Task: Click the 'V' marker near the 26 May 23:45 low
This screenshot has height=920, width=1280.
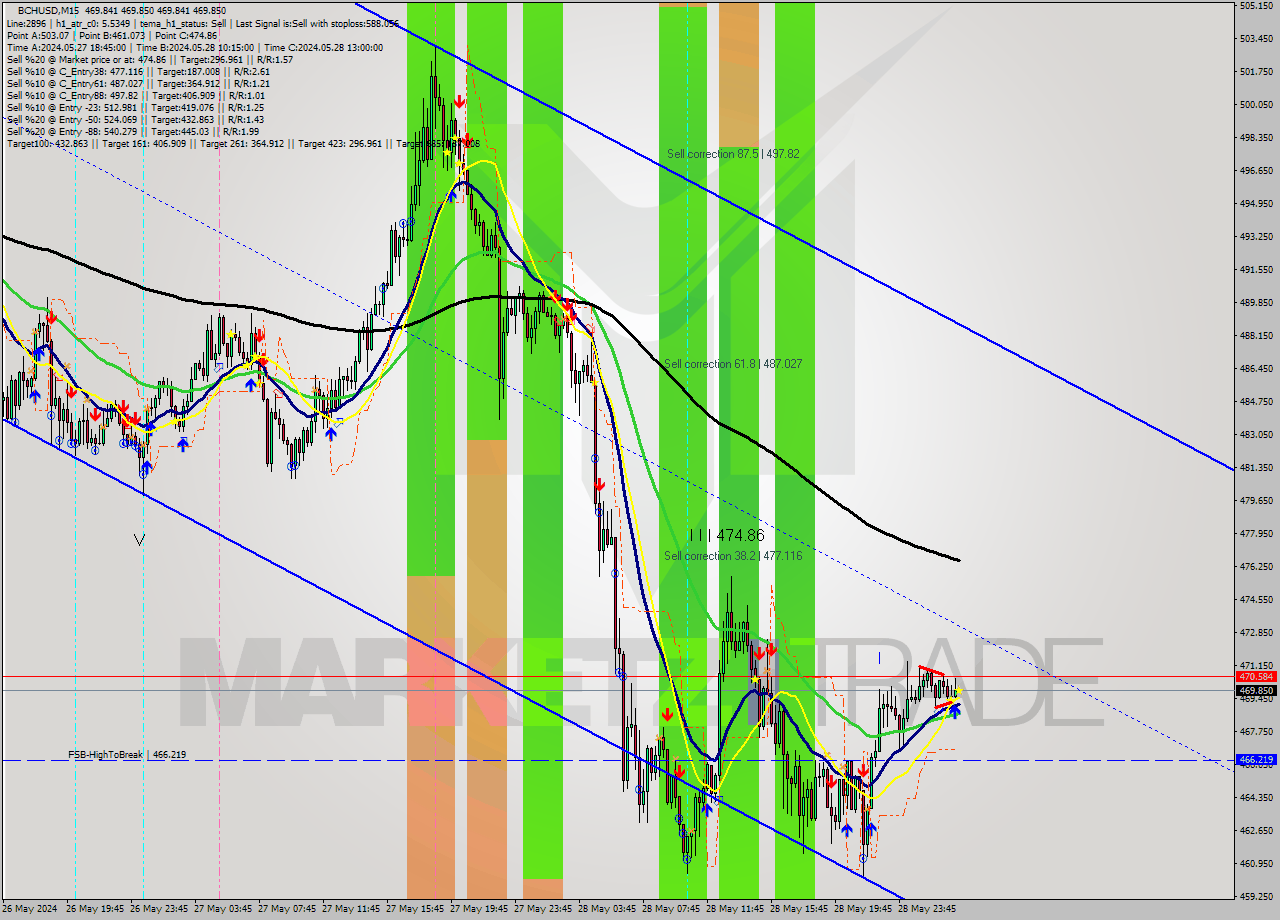Action: pyautogui.click(x=139, y=540)
